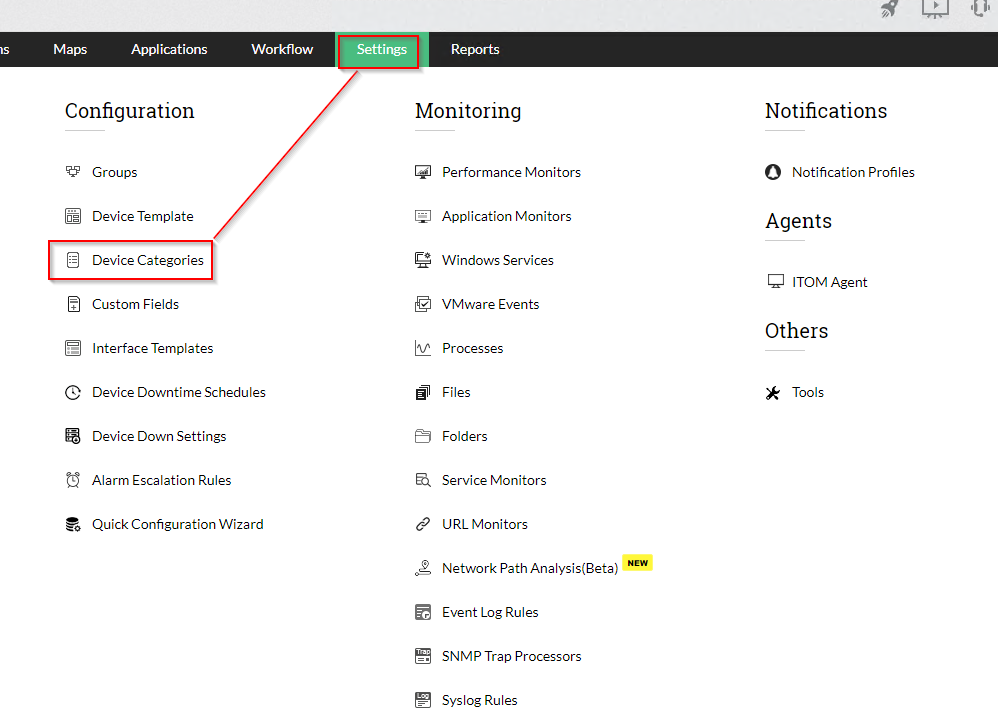
Task: Open the Files monitoring link
Action: click(456, 392)
